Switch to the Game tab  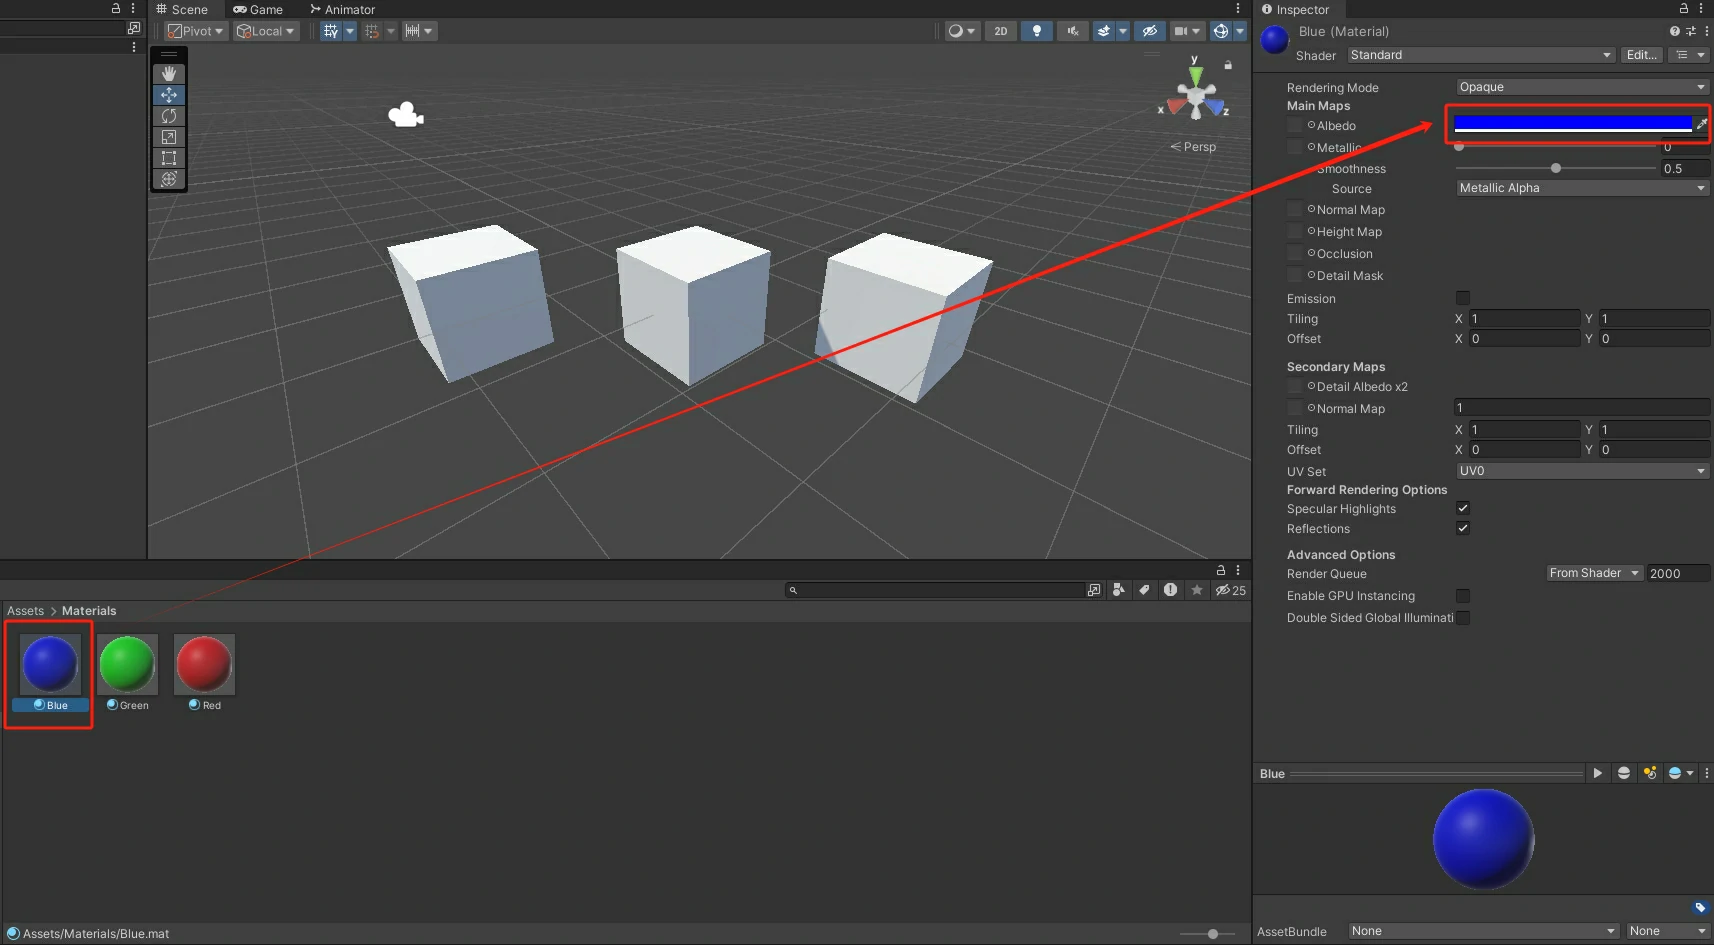(258, 9)
